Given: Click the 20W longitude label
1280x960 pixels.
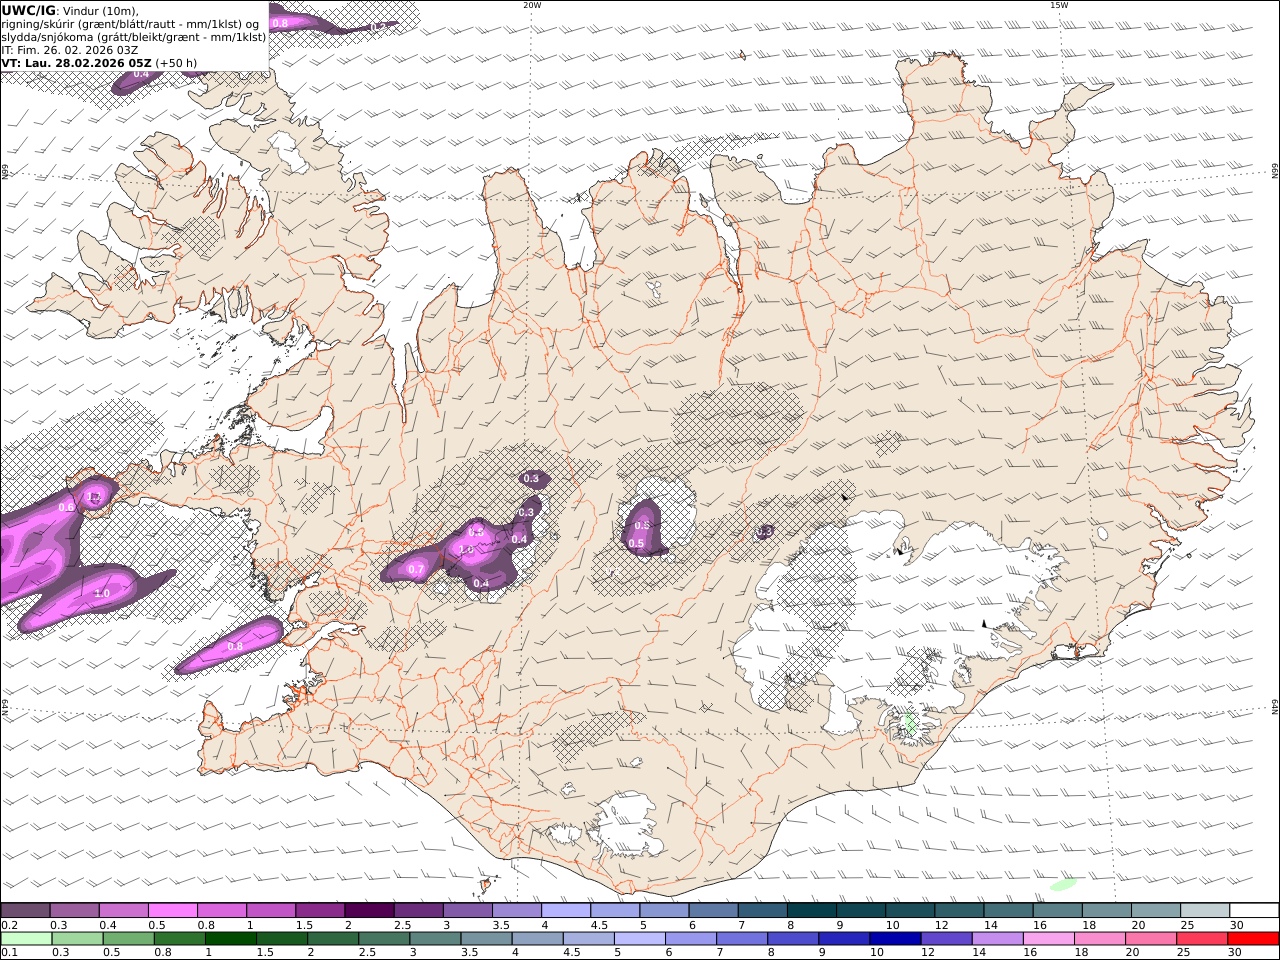Looking at the screenshot, I should [x=532, y=5].
